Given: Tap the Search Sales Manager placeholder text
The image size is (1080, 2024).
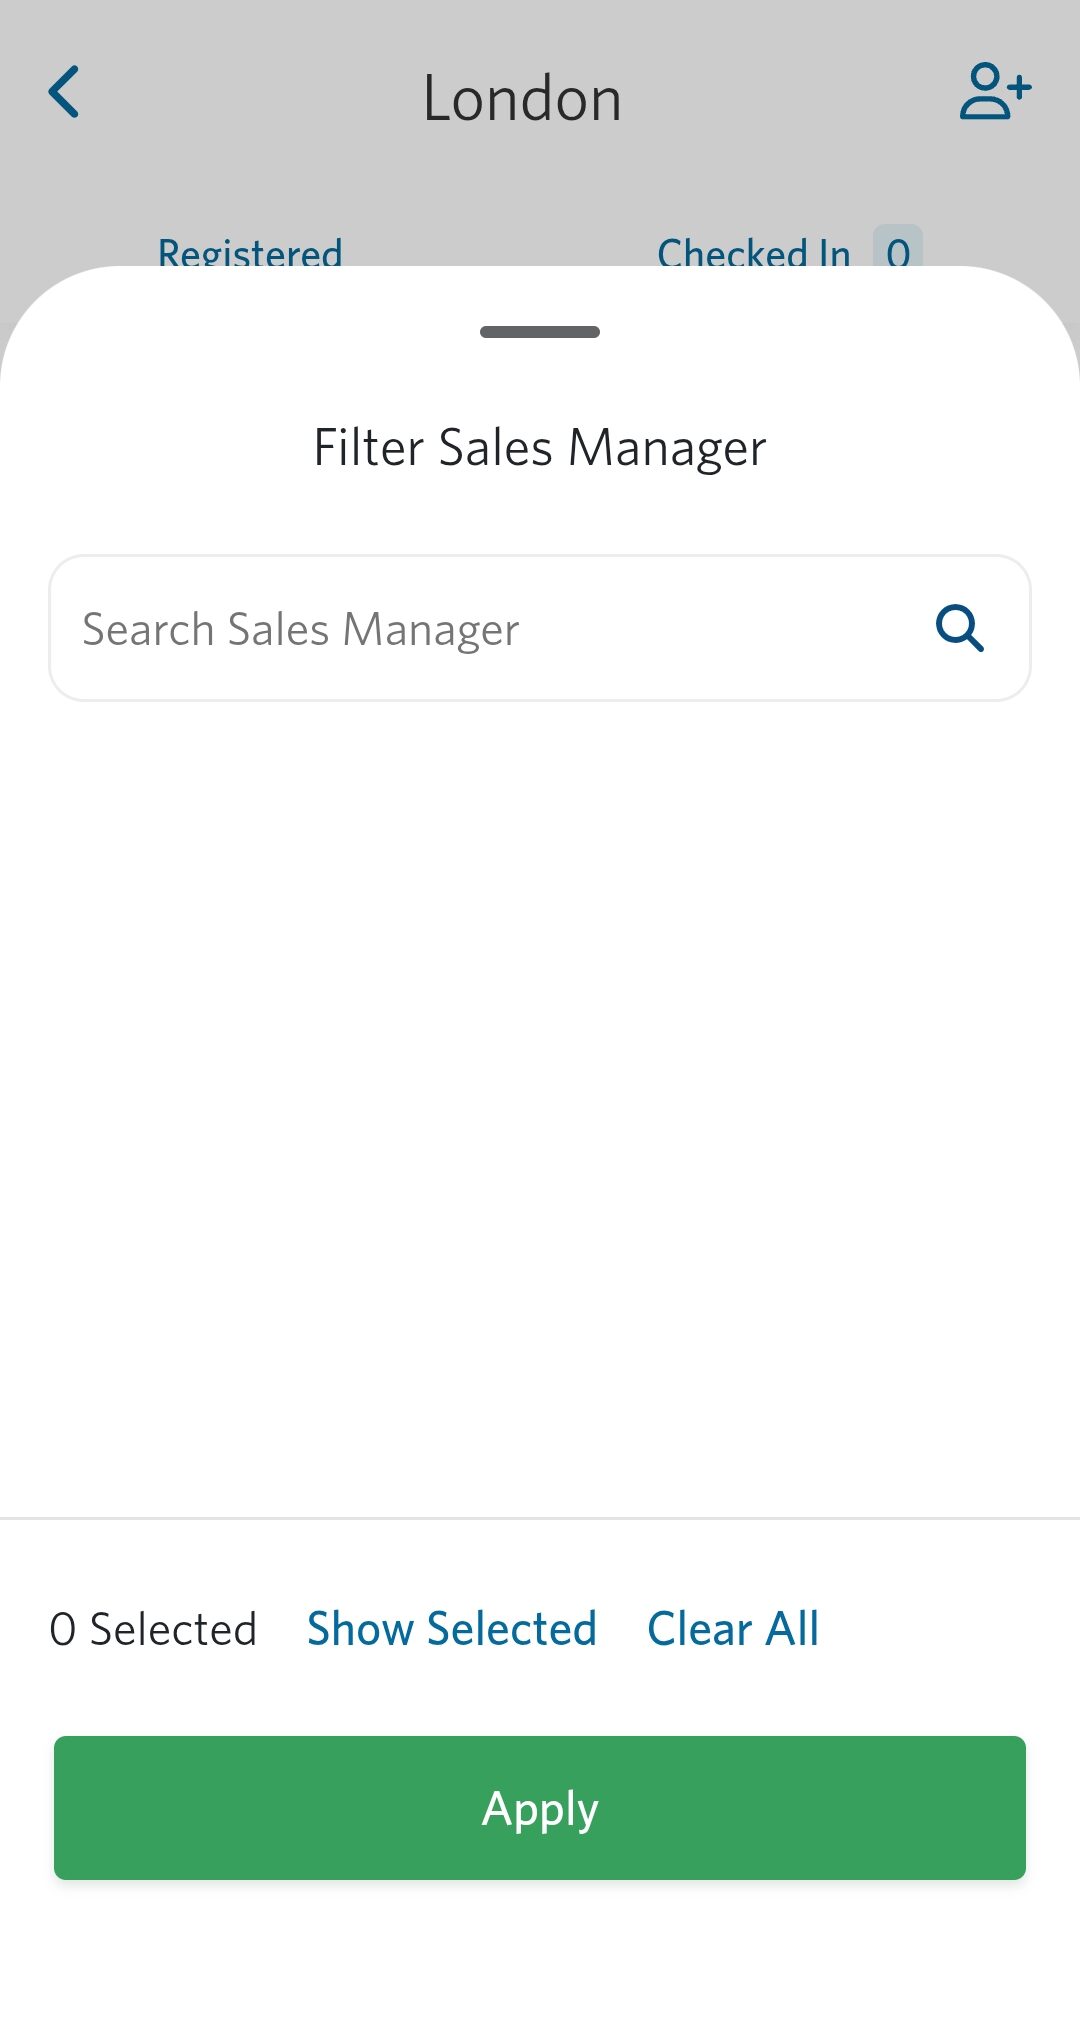Looking at the screenshot, I should [x=300, y=630].
